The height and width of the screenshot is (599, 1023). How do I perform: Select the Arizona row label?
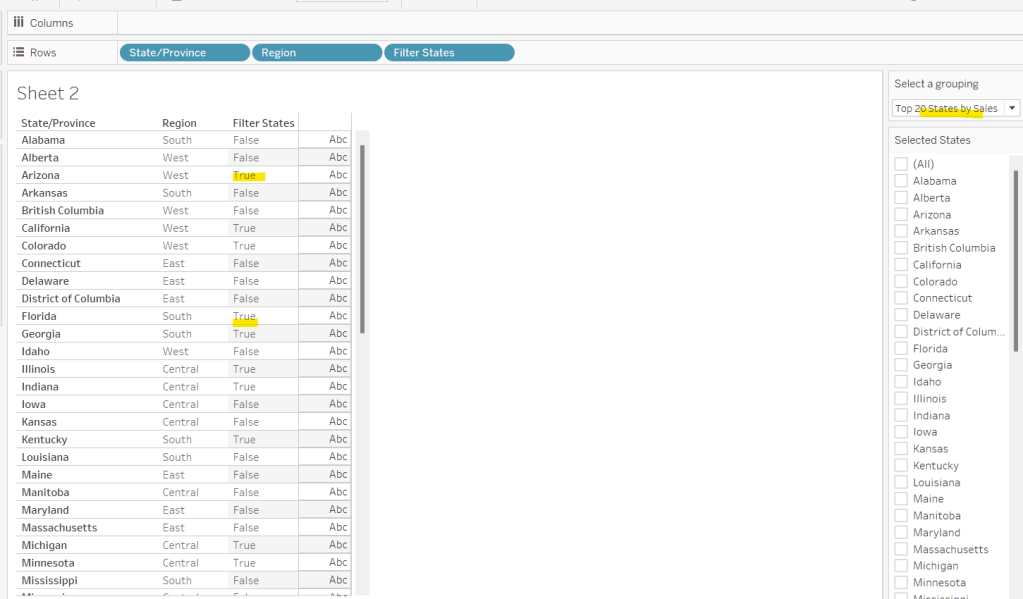pos(40,175)
